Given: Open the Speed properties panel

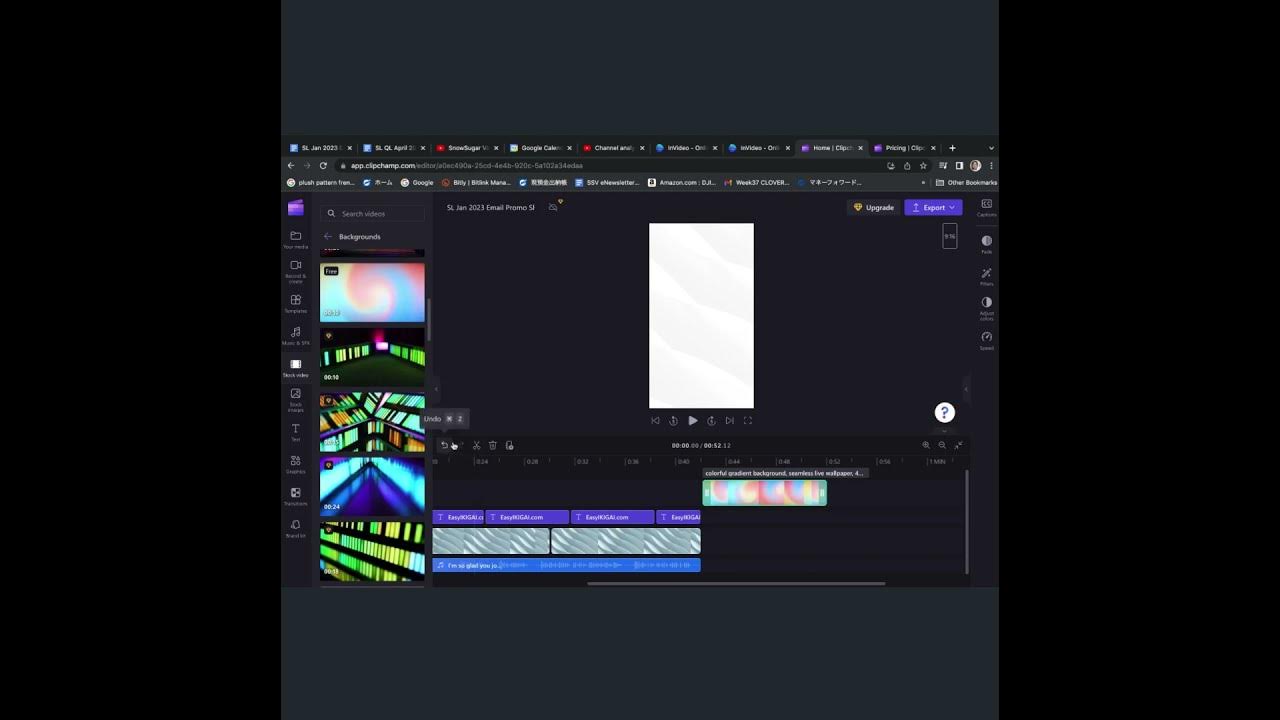Looking at the screenshot, I should click(986, 340).
